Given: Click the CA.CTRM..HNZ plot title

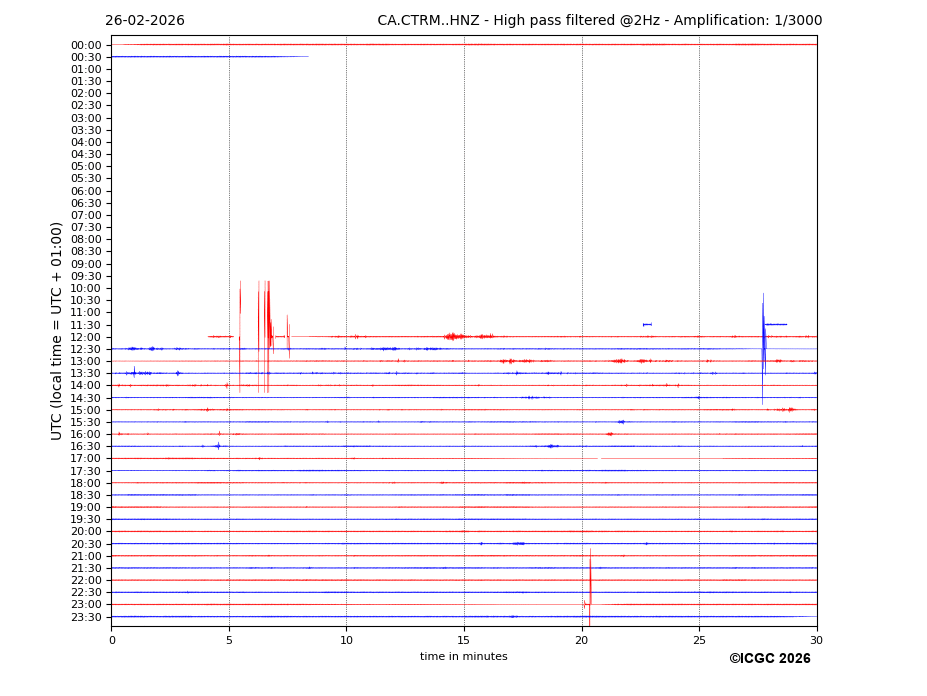Looking at the screenshot, I should (599, 21).
